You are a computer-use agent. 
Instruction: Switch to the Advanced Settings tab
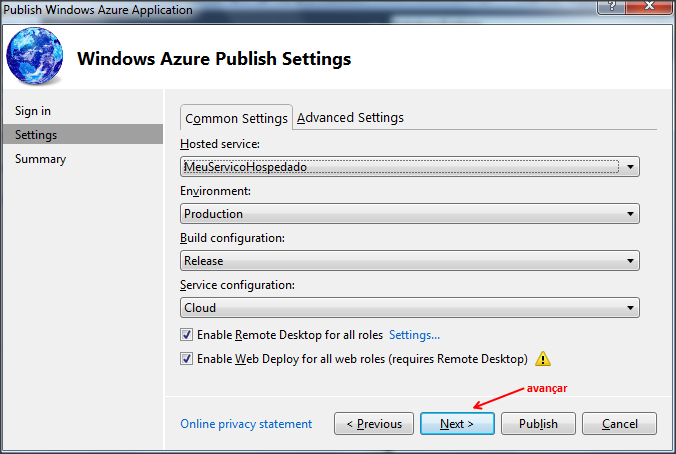point(350,118)
